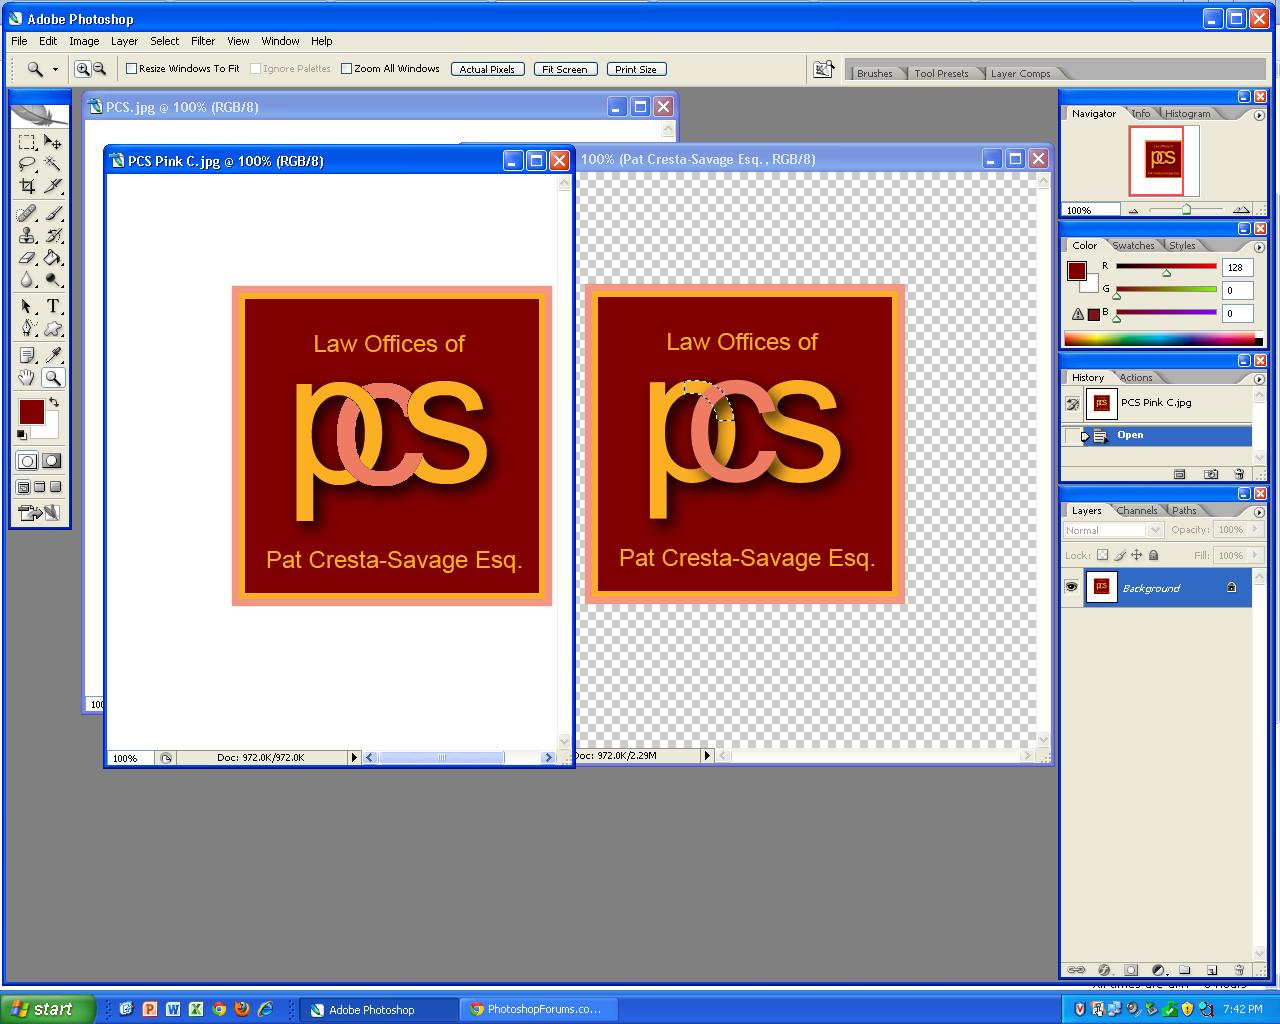The height and width of the screenshot is (1024, 1280).
Task: Open the History panel flyout menu
Action: [x=1259, y=379]
